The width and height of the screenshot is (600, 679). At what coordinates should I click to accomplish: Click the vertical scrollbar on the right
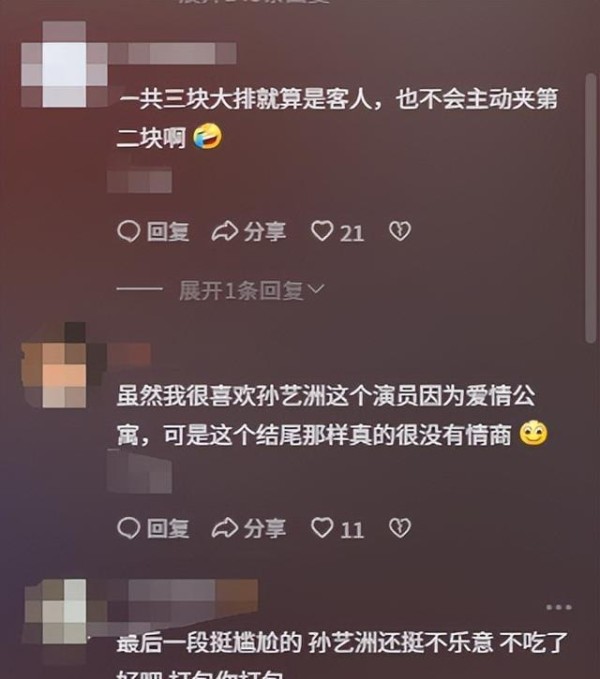coord(591,208)
